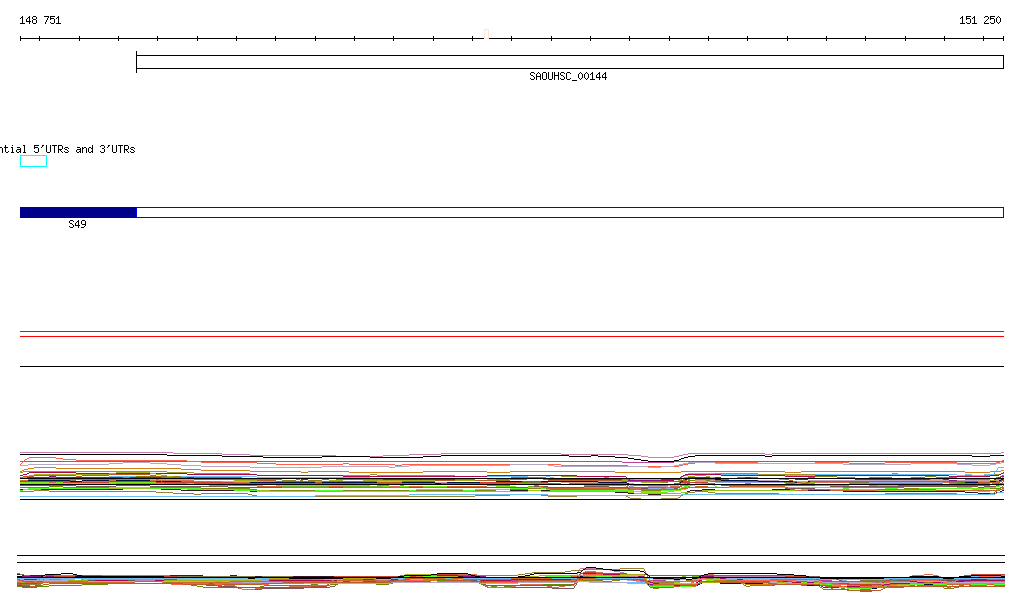
Task: Click the upper multicolored expression profile band
Action: click(x=400, y=477)
